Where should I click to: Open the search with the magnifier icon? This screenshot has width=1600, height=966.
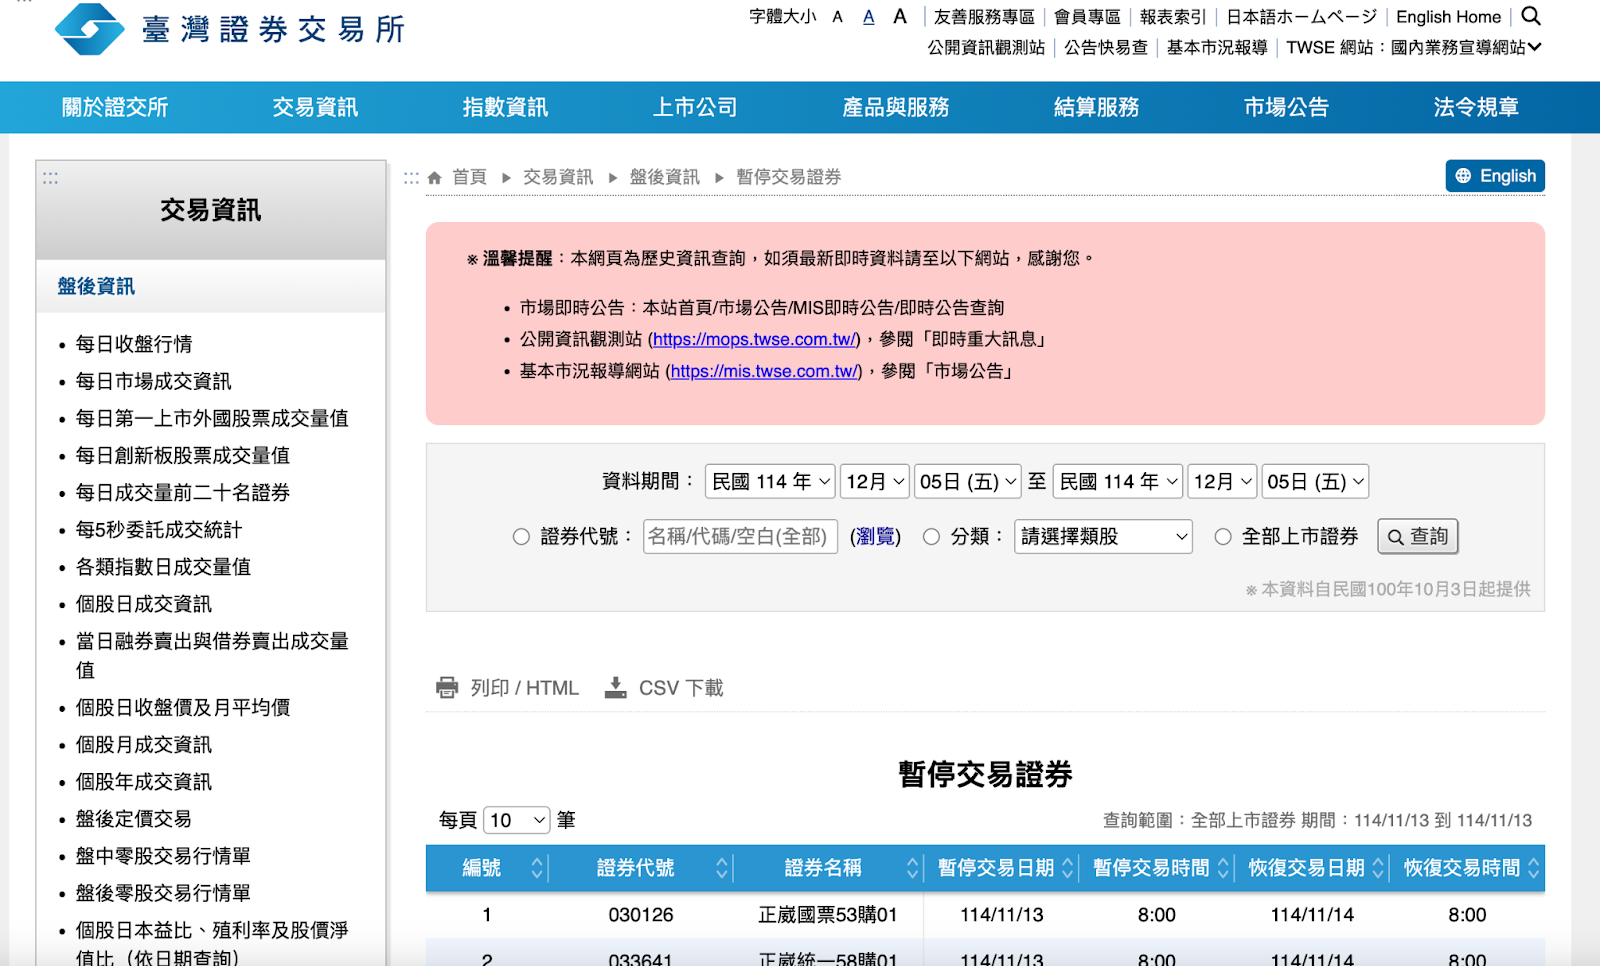1530,16
